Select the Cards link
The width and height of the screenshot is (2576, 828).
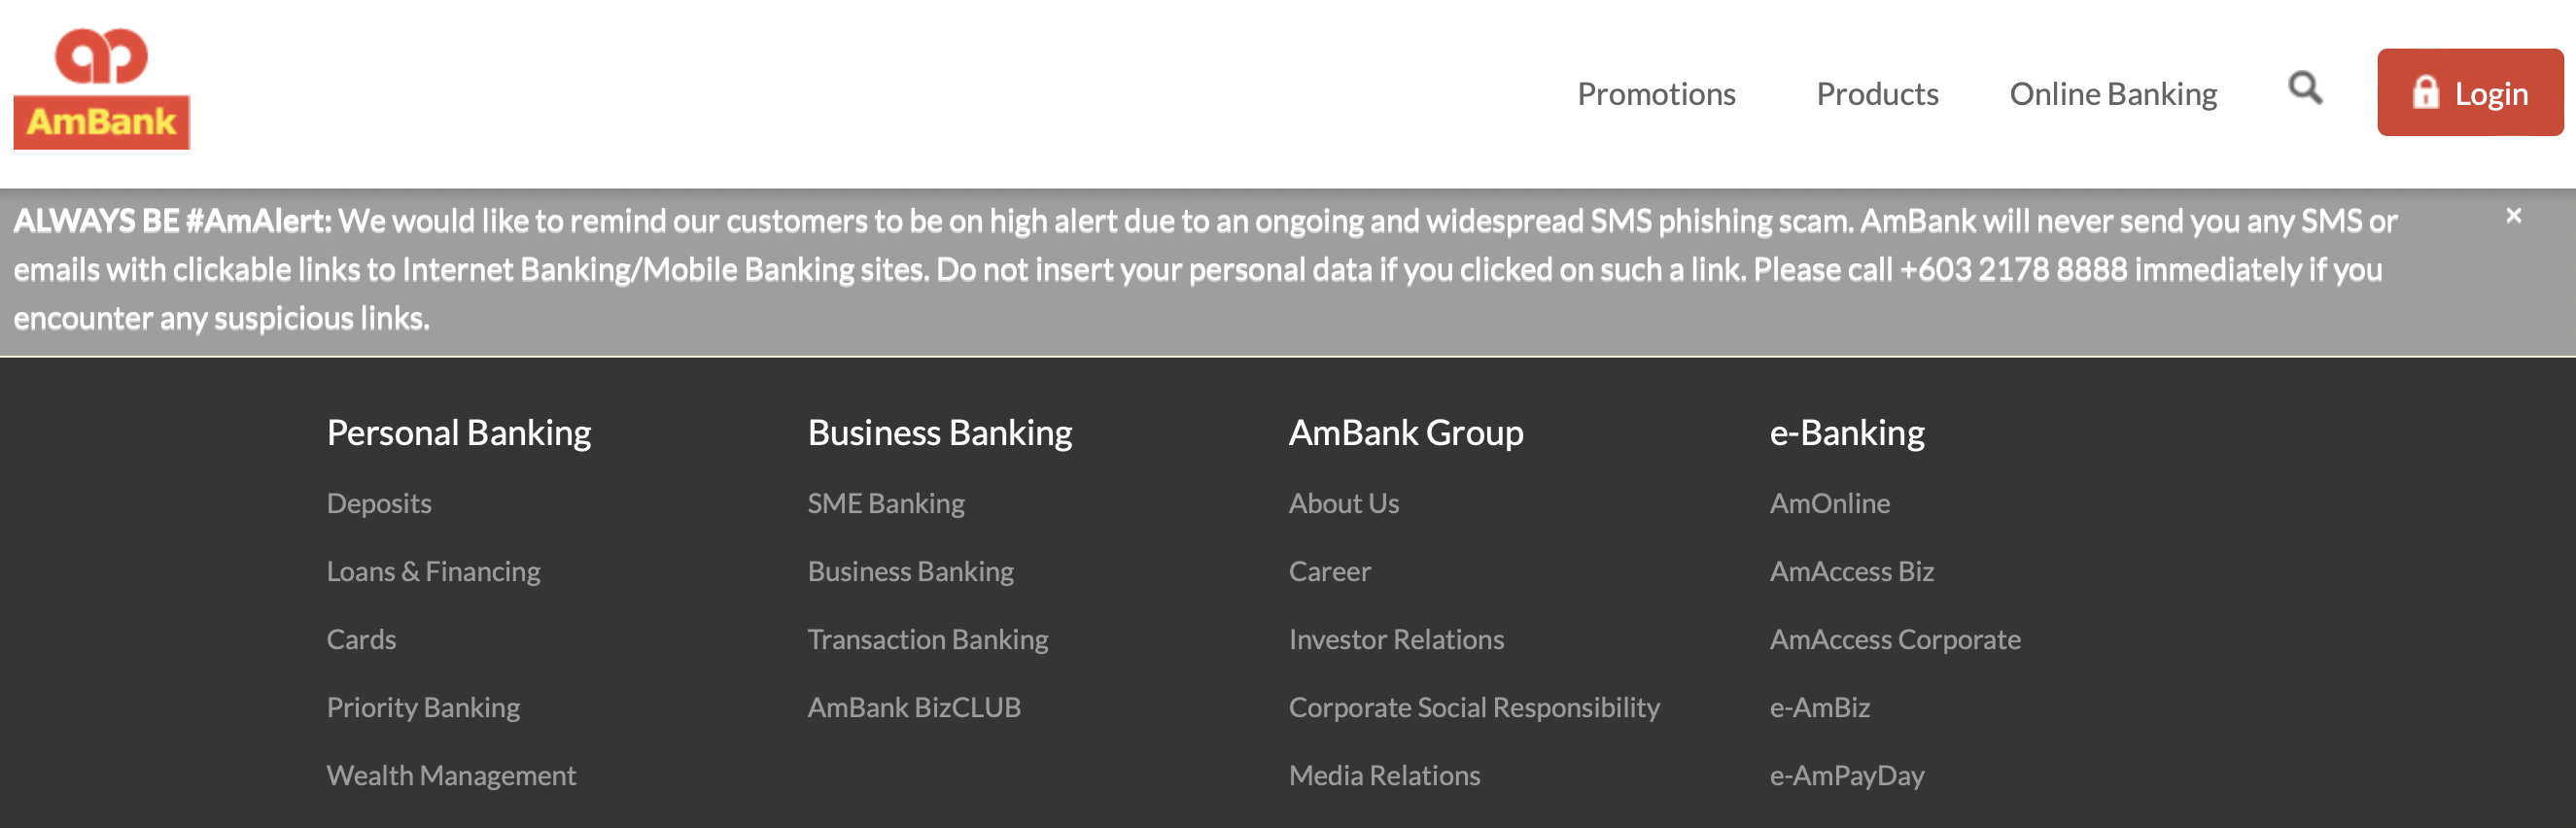click(x=361, y=639)
